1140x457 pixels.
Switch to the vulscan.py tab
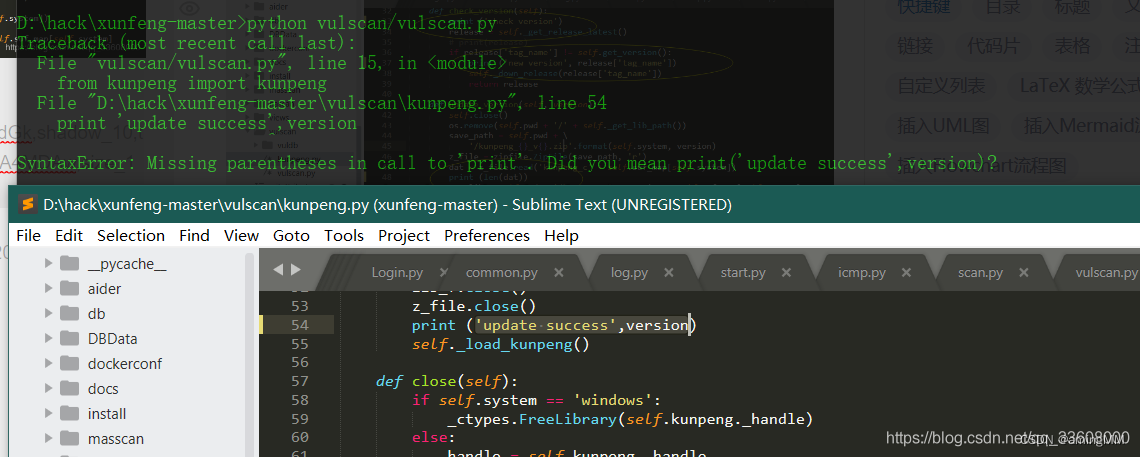coord(1107,273)
